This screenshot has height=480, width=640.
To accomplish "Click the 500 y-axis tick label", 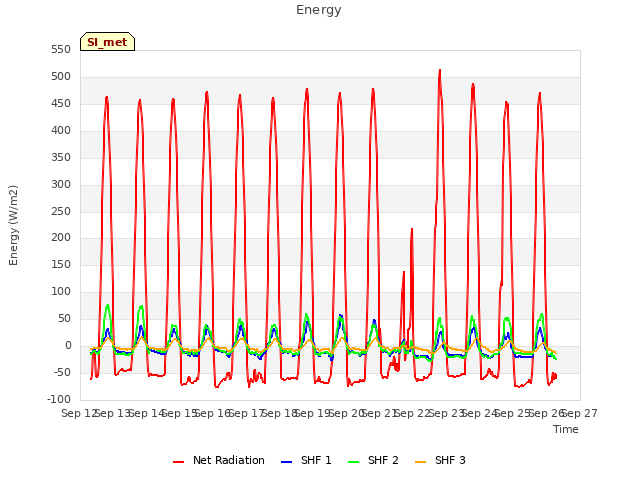I will [61, 77].
